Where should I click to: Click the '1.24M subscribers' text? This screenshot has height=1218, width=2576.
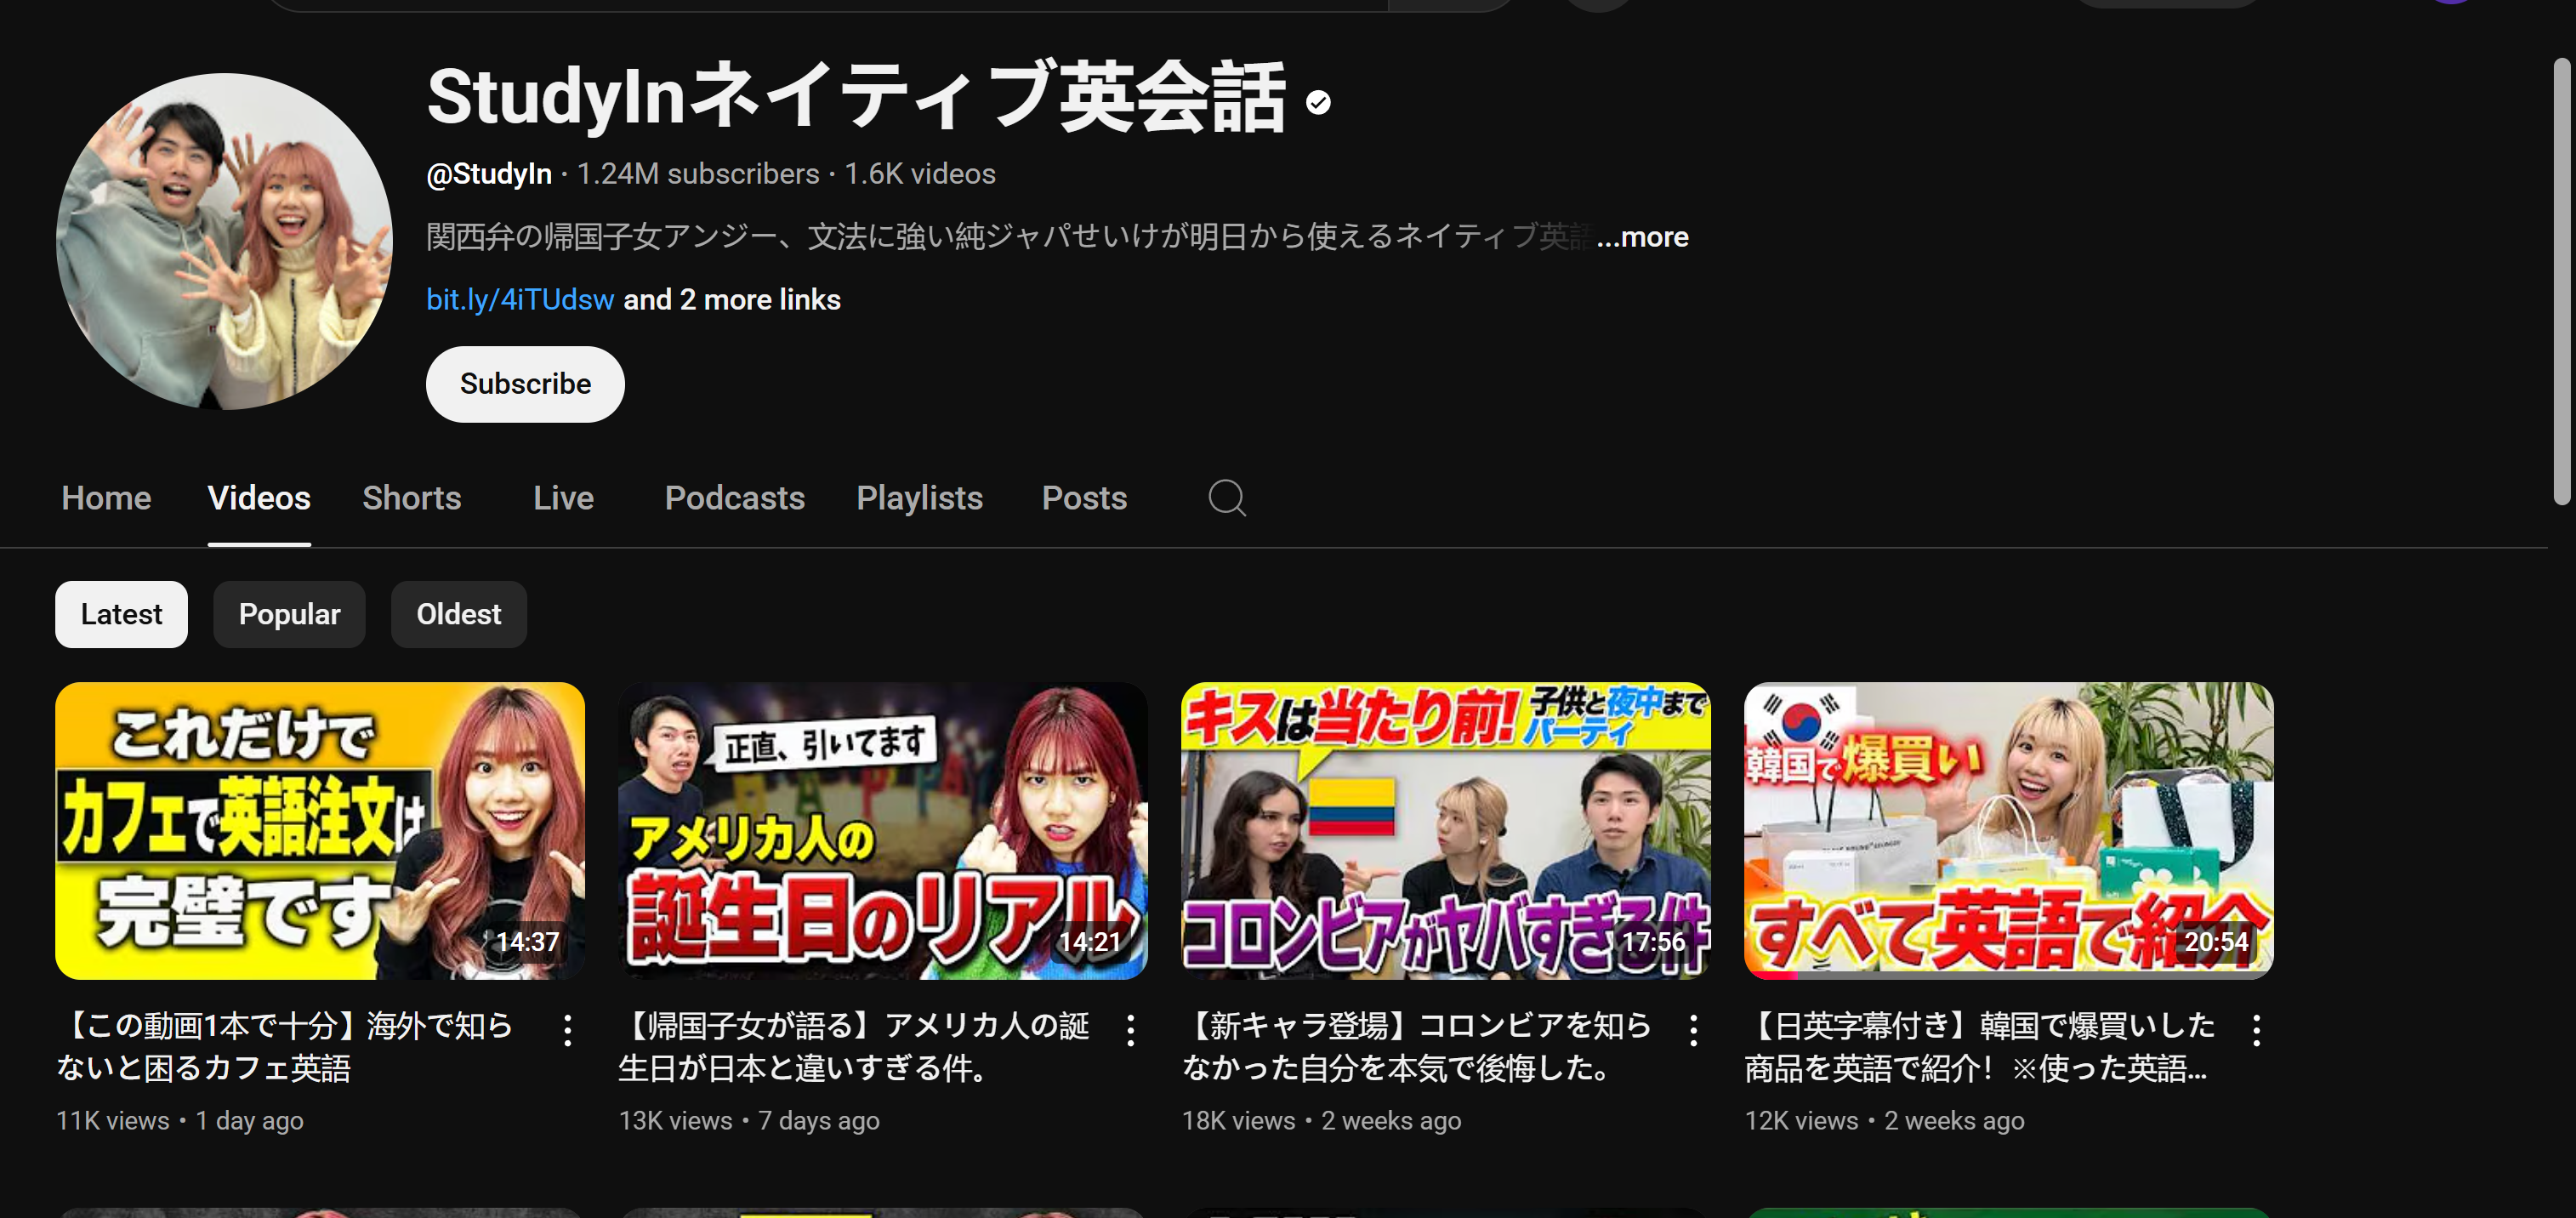point(698,174)
